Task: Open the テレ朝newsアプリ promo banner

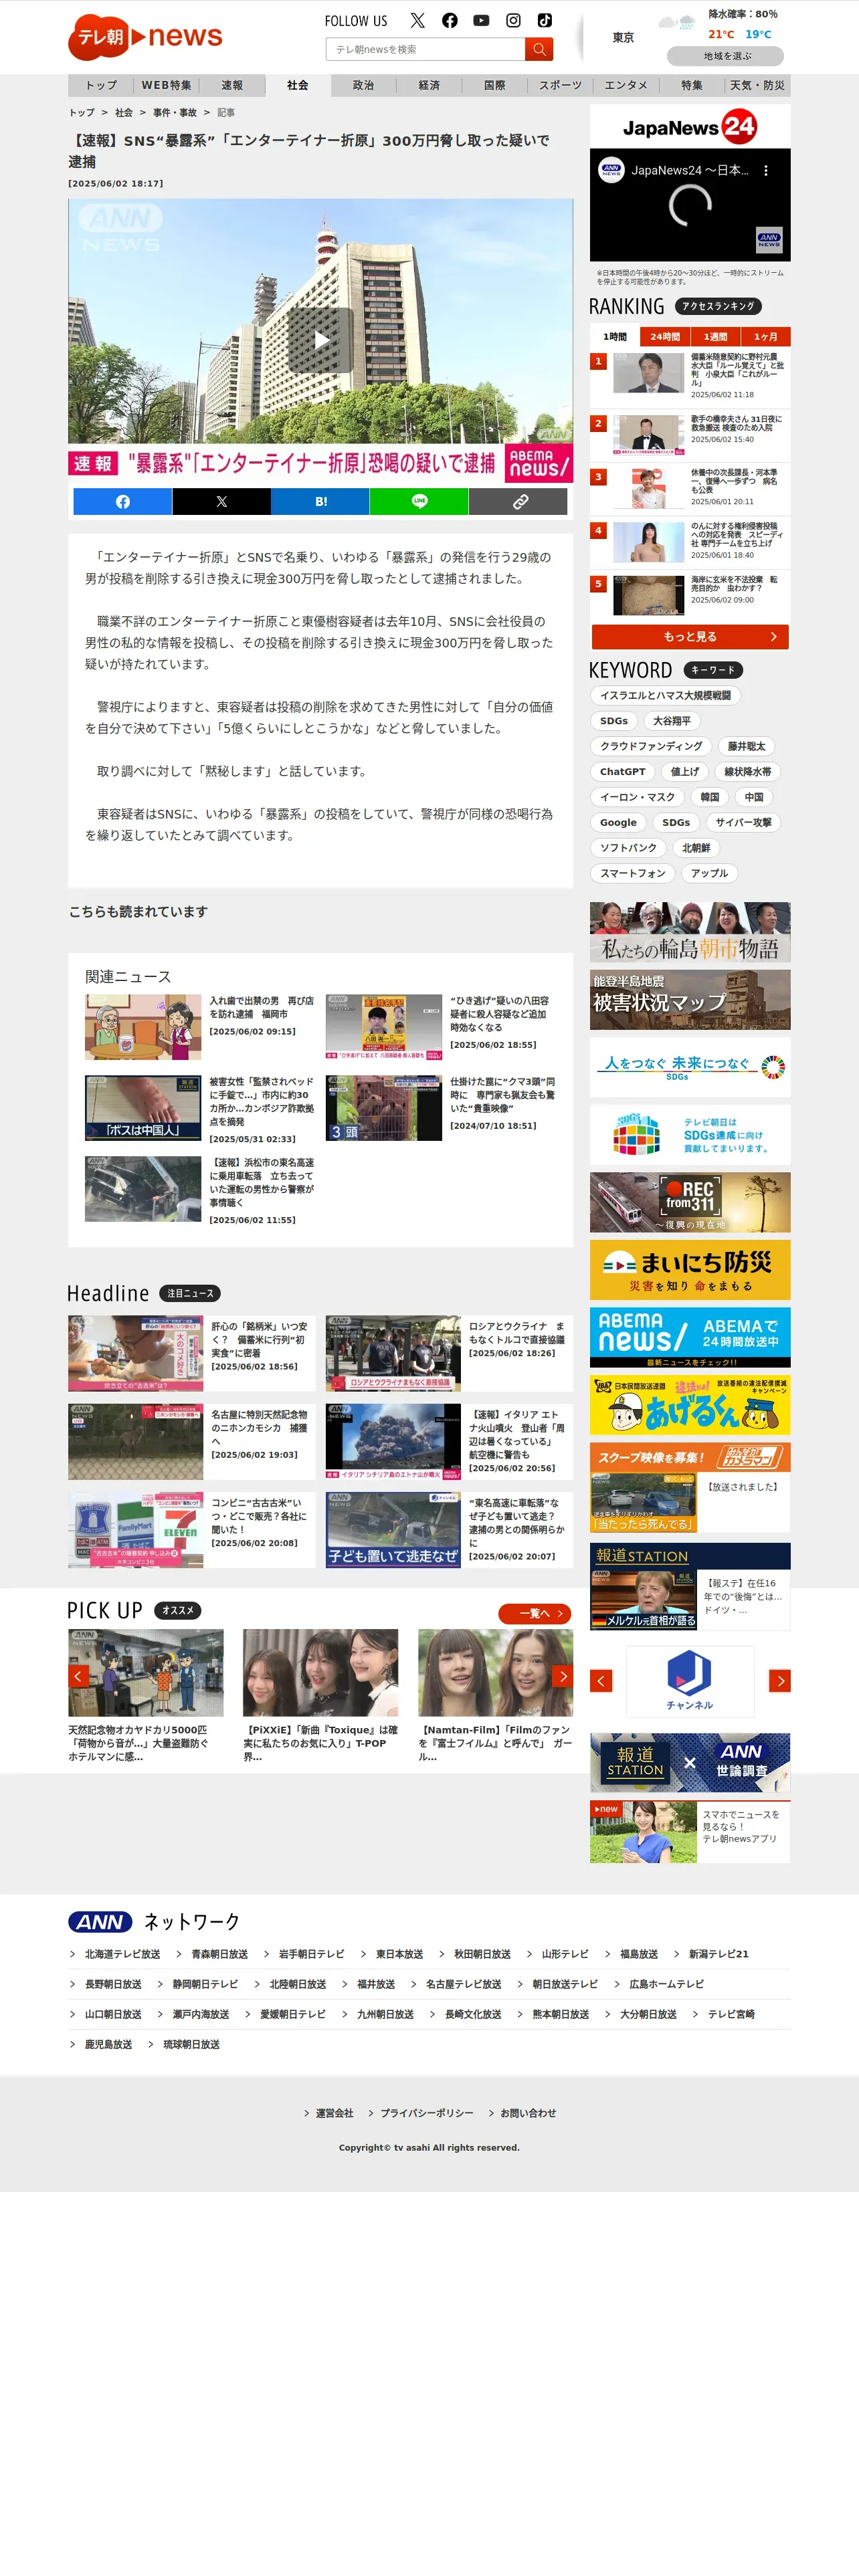Action: pyautogui.click(x=690, y=1832)
